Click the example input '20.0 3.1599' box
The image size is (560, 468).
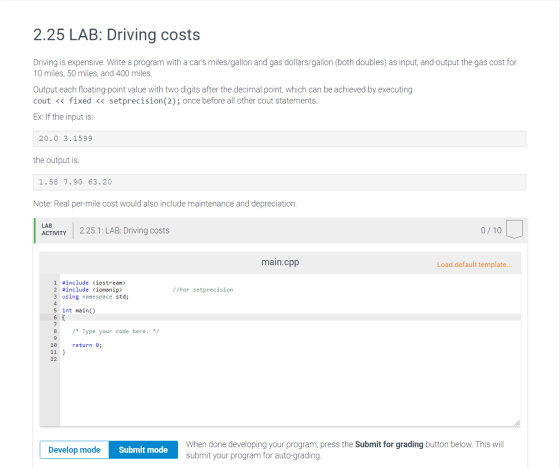point(279,139)
